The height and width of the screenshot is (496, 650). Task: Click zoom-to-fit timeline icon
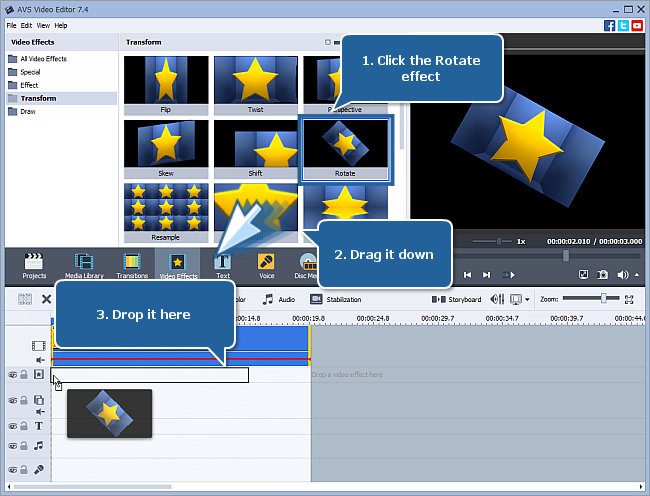pos(629,299)
